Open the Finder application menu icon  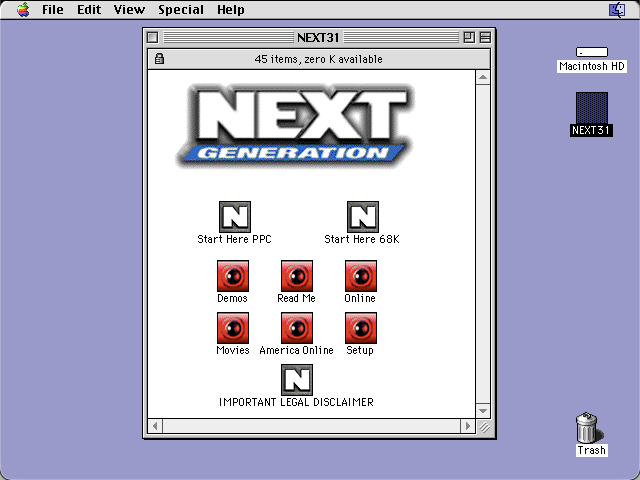617,9
